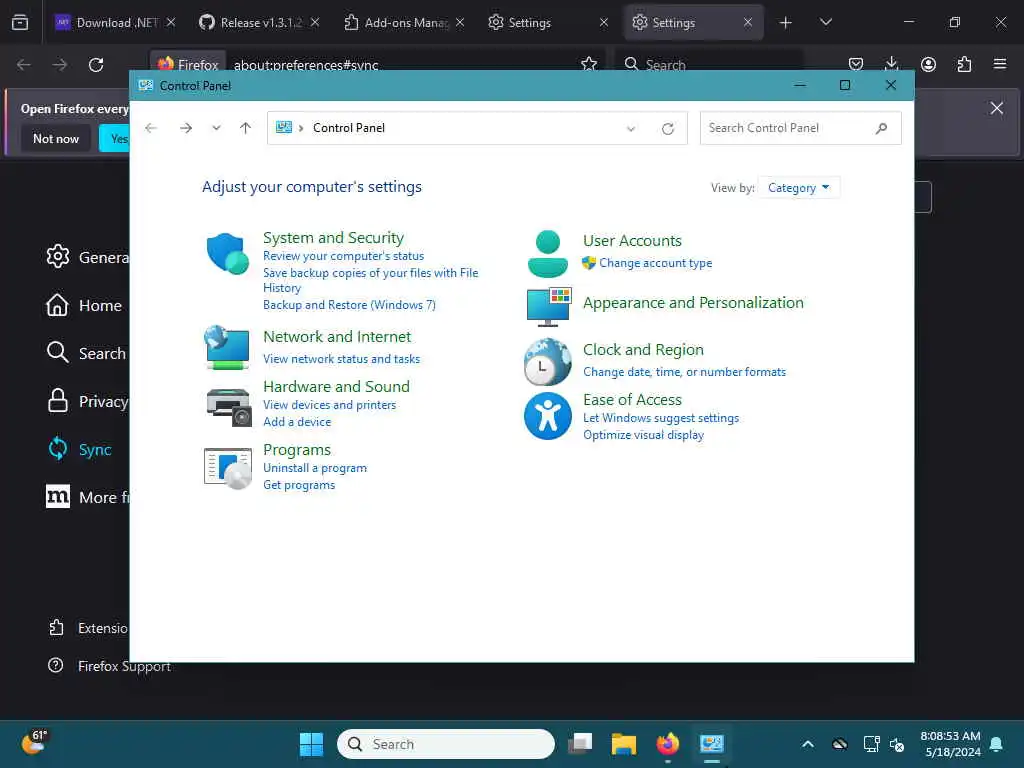Open the Hardware and Sound printer icon

229,407
